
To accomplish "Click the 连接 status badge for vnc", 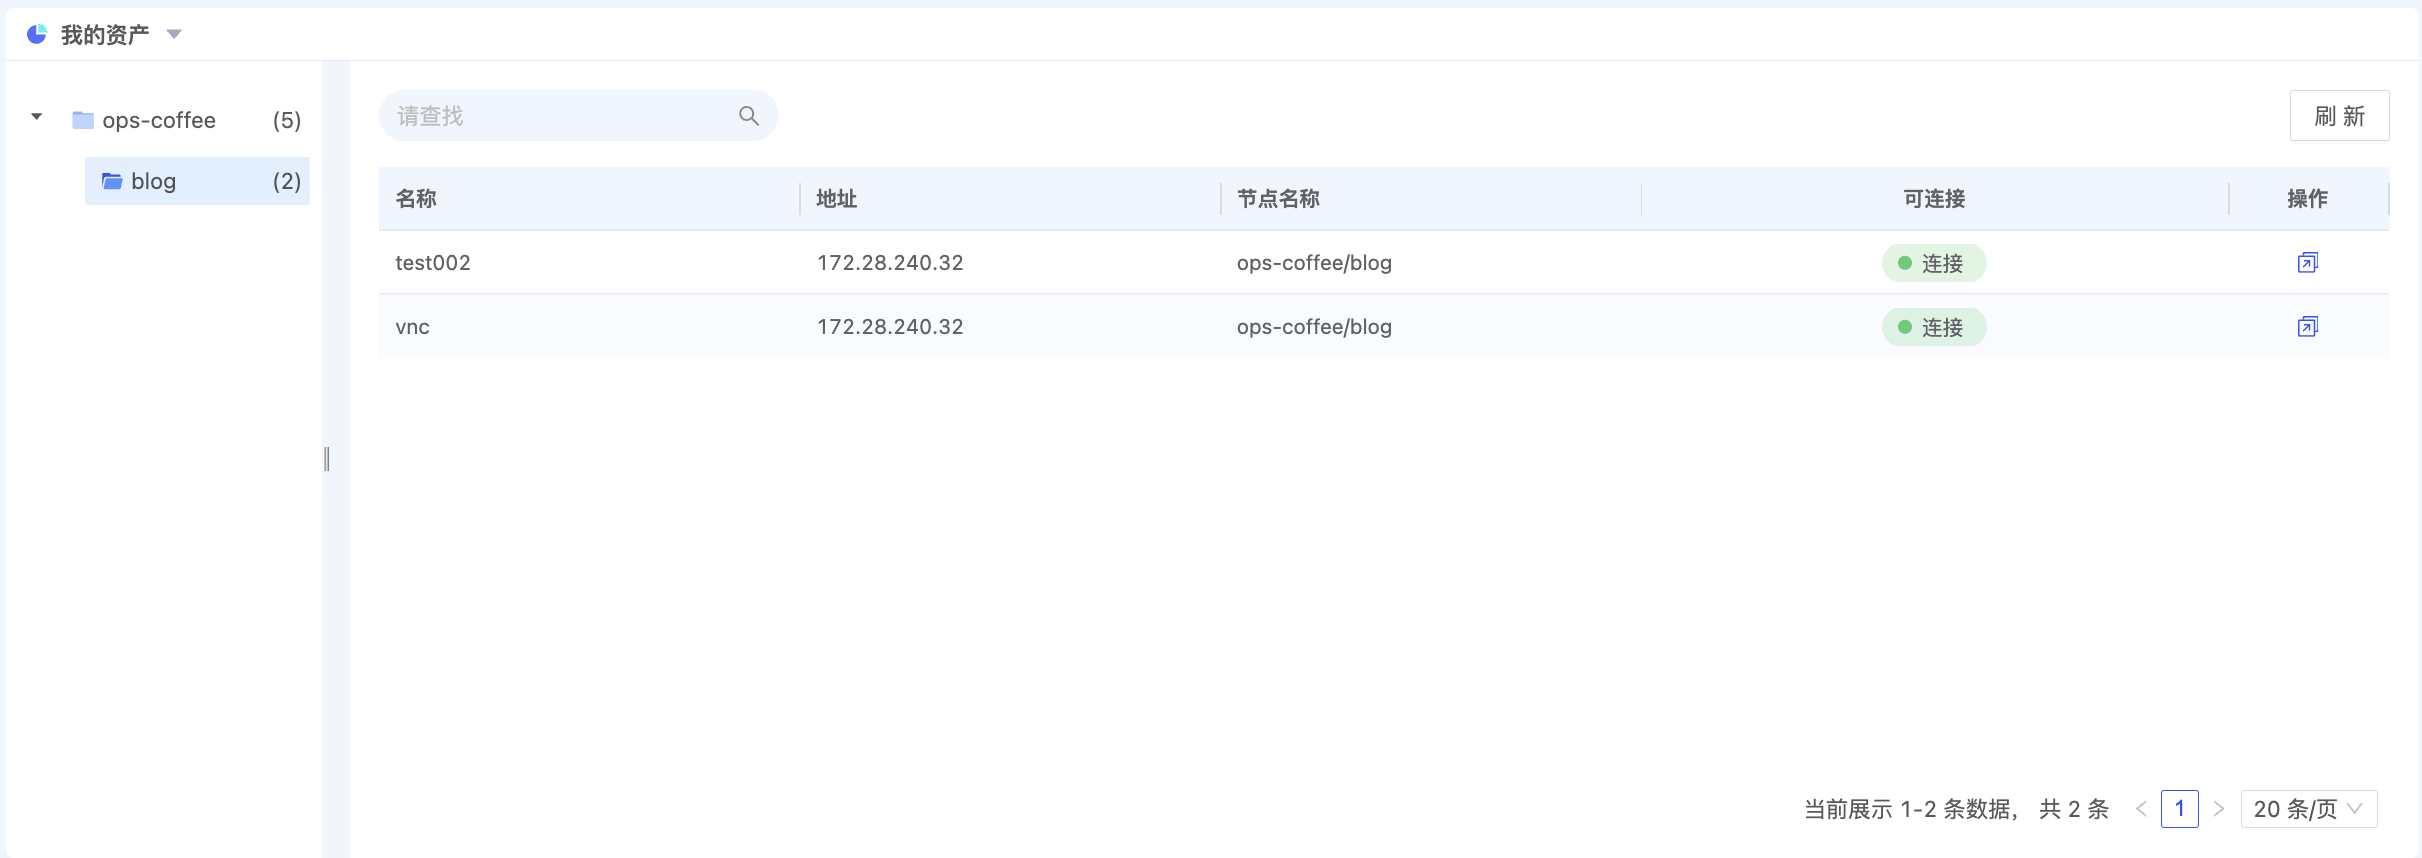I will click(x=1933, y=327).
